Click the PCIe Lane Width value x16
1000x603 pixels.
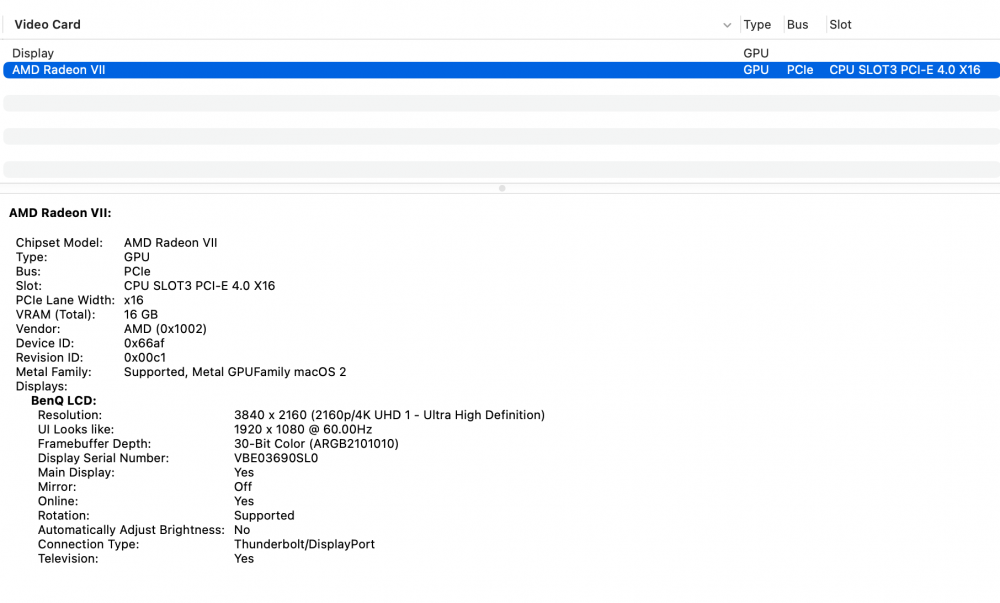133,300
